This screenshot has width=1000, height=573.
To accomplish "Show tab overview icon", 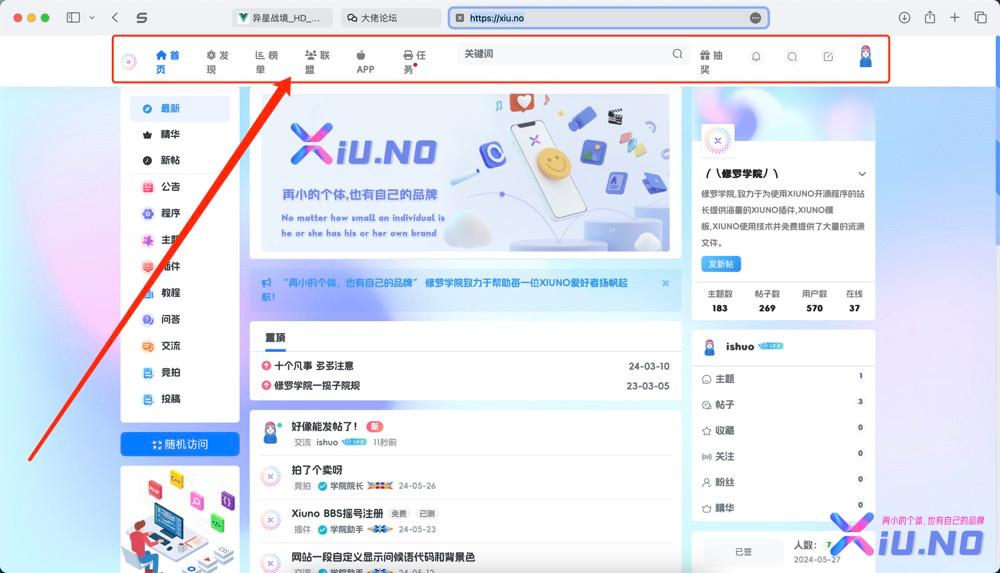I will 981,18.
